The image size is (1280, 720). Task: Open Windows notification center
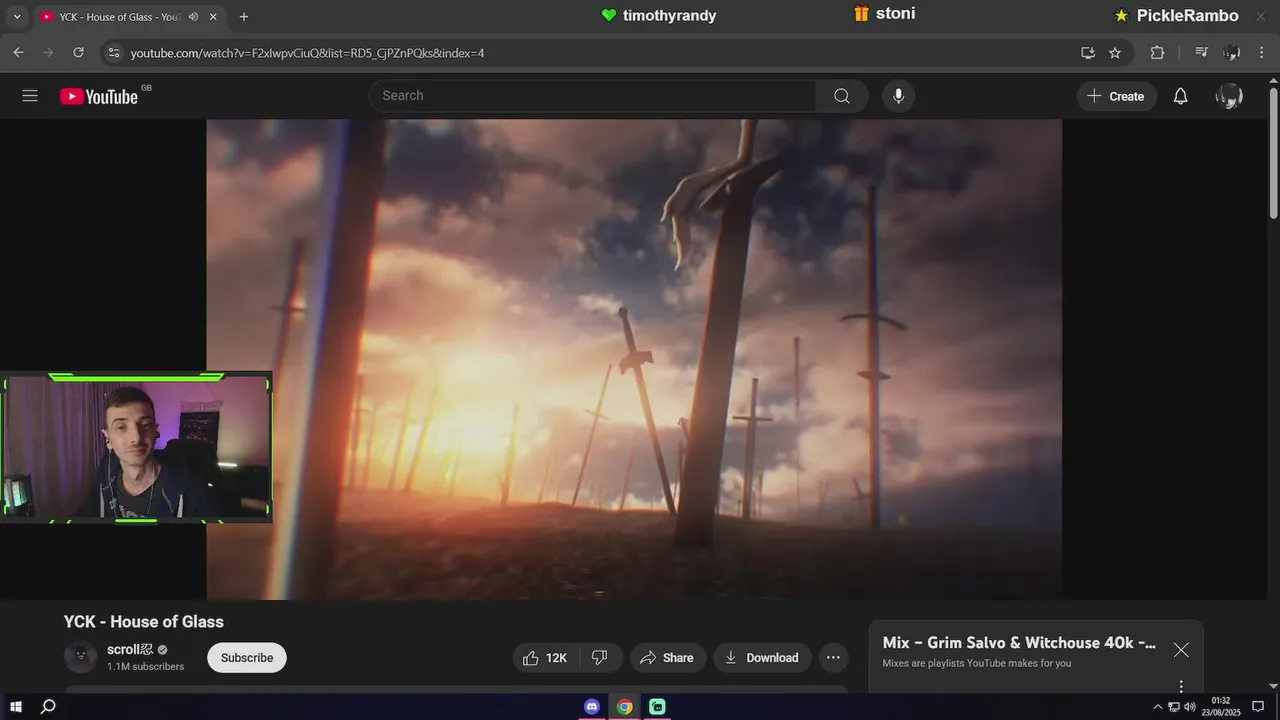tap(1258, 707)
